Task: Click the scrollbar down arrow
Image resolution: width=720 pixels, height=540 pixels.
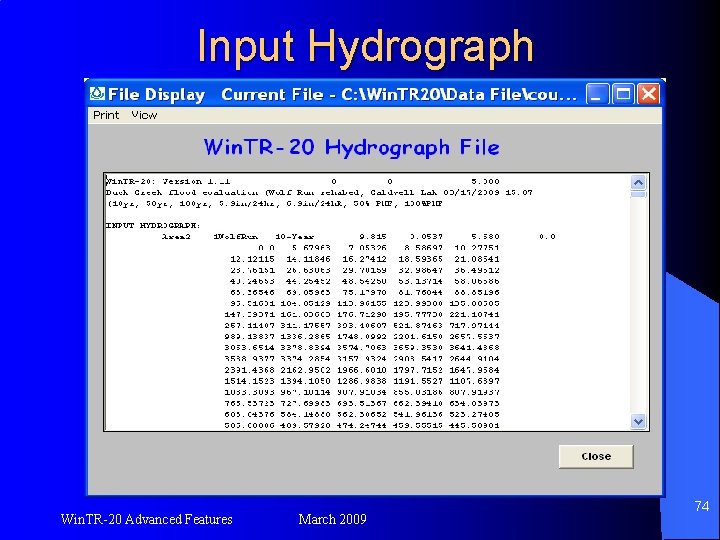Action: 638,421
